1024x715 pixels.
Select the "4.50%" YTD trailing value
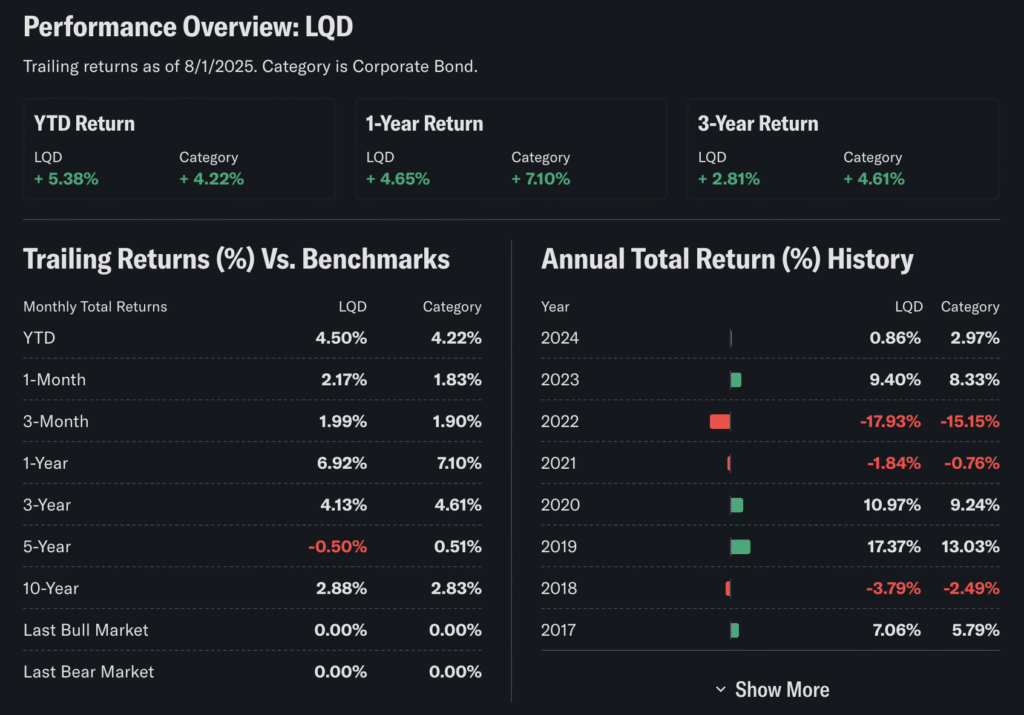pos(341,338)
